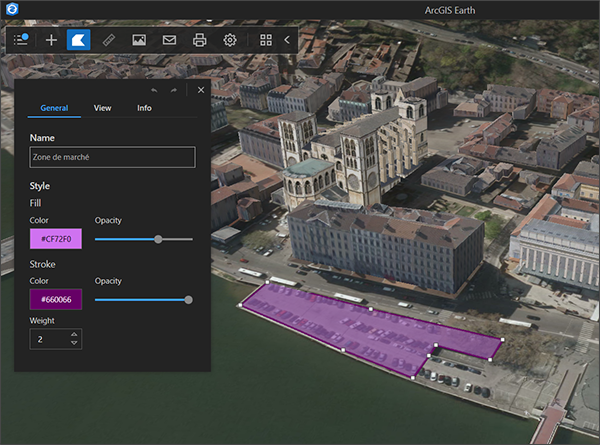Select the Draw sketch tool
The width and height of the screenshot is (600, 445).
coord(78,40)
